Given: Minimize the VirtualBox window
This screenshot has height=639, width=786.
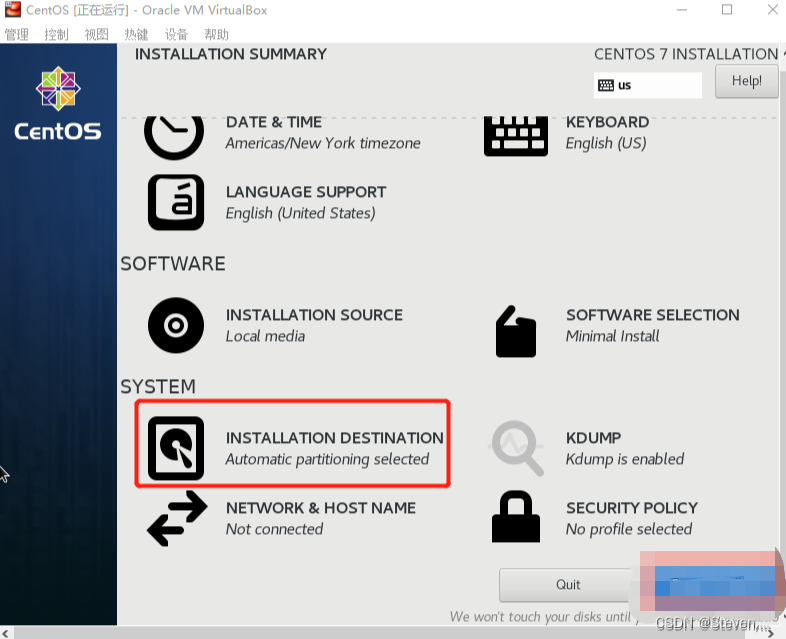Looking at the screenshot, I should [x=682, y=10].
